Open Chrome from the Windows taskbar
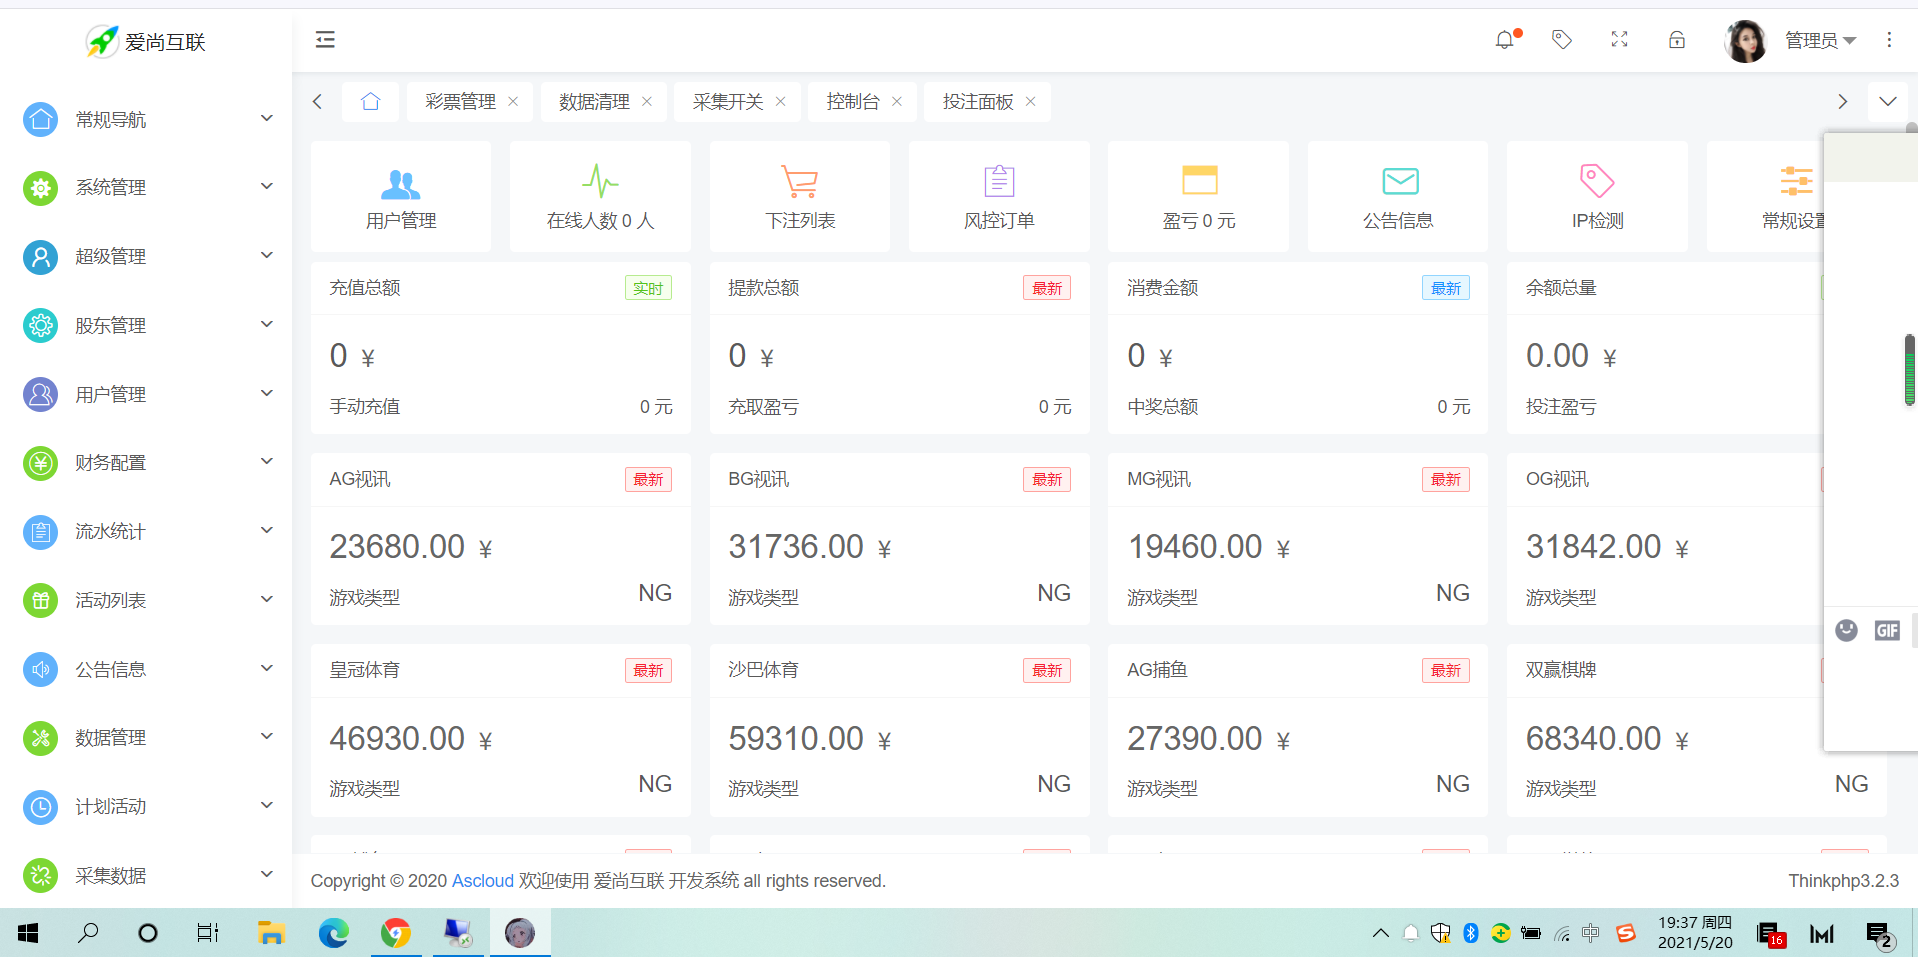 coord(396,933)
